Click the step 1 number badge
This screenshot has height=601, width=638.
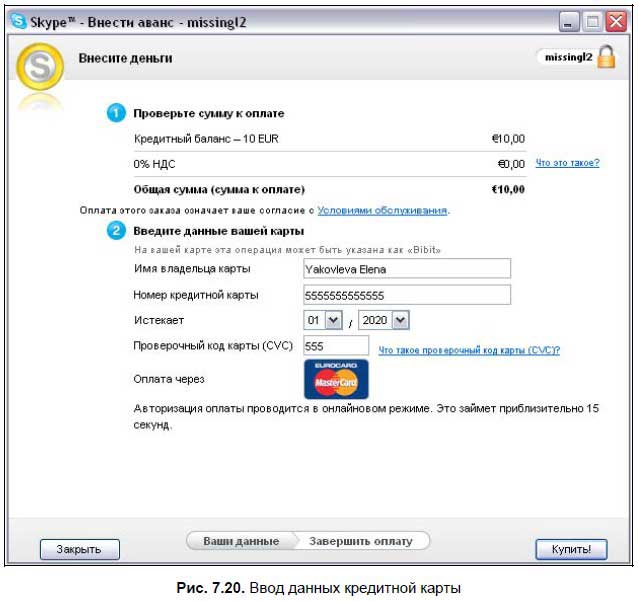(x=116, y=113)
